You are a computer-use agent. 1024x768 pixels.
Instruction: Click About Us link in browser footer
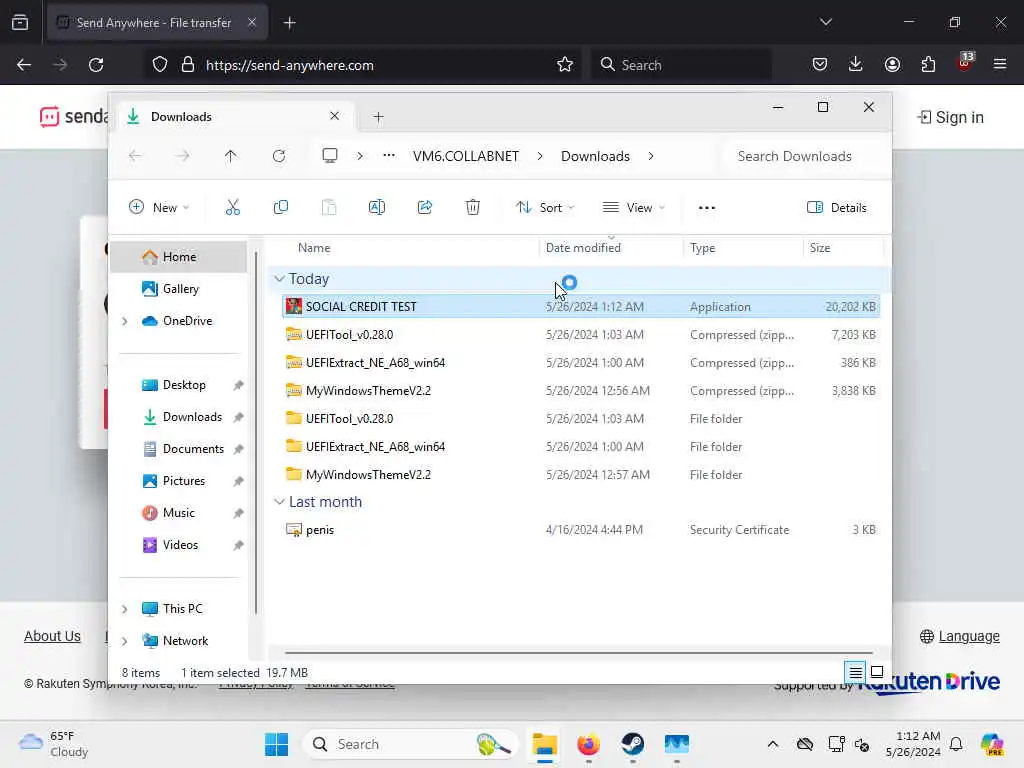[x=52, y=636]
